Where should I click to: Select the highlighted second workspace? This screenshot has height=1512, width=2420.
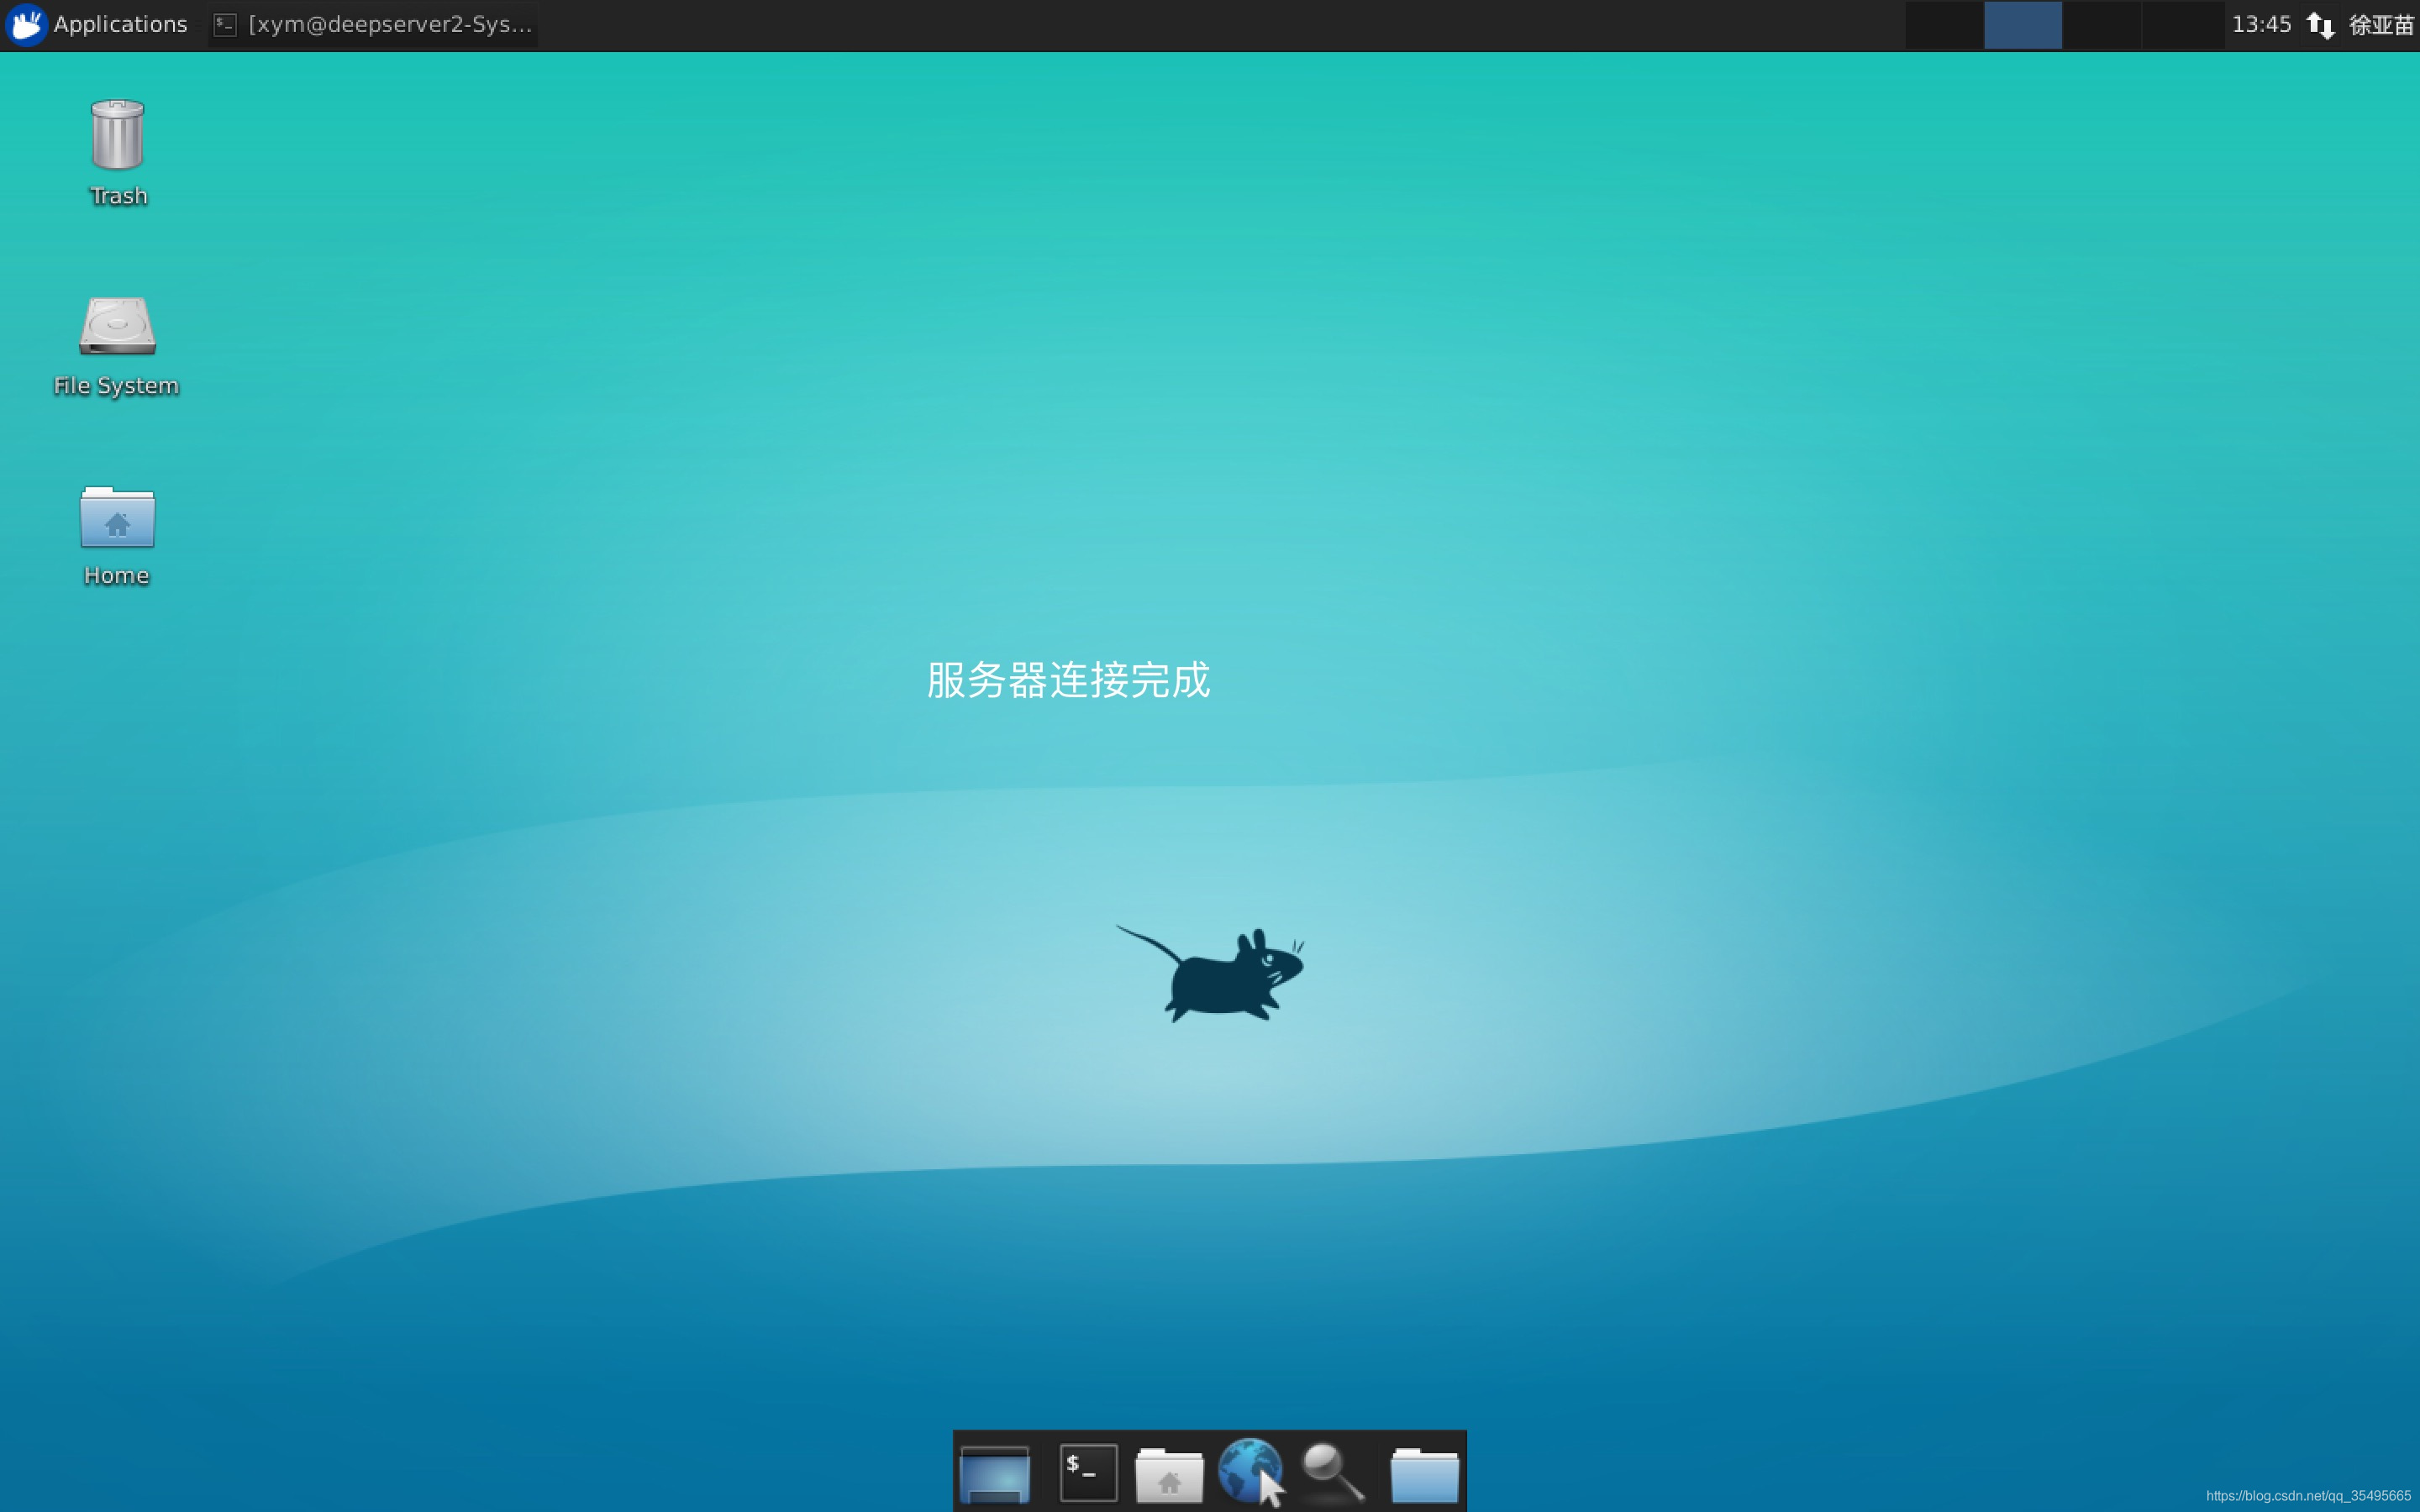tap(2022, 24)
